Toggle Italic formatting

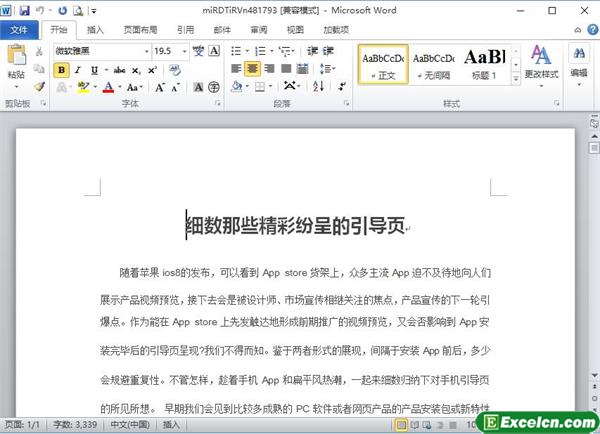[x=80, y=69]
